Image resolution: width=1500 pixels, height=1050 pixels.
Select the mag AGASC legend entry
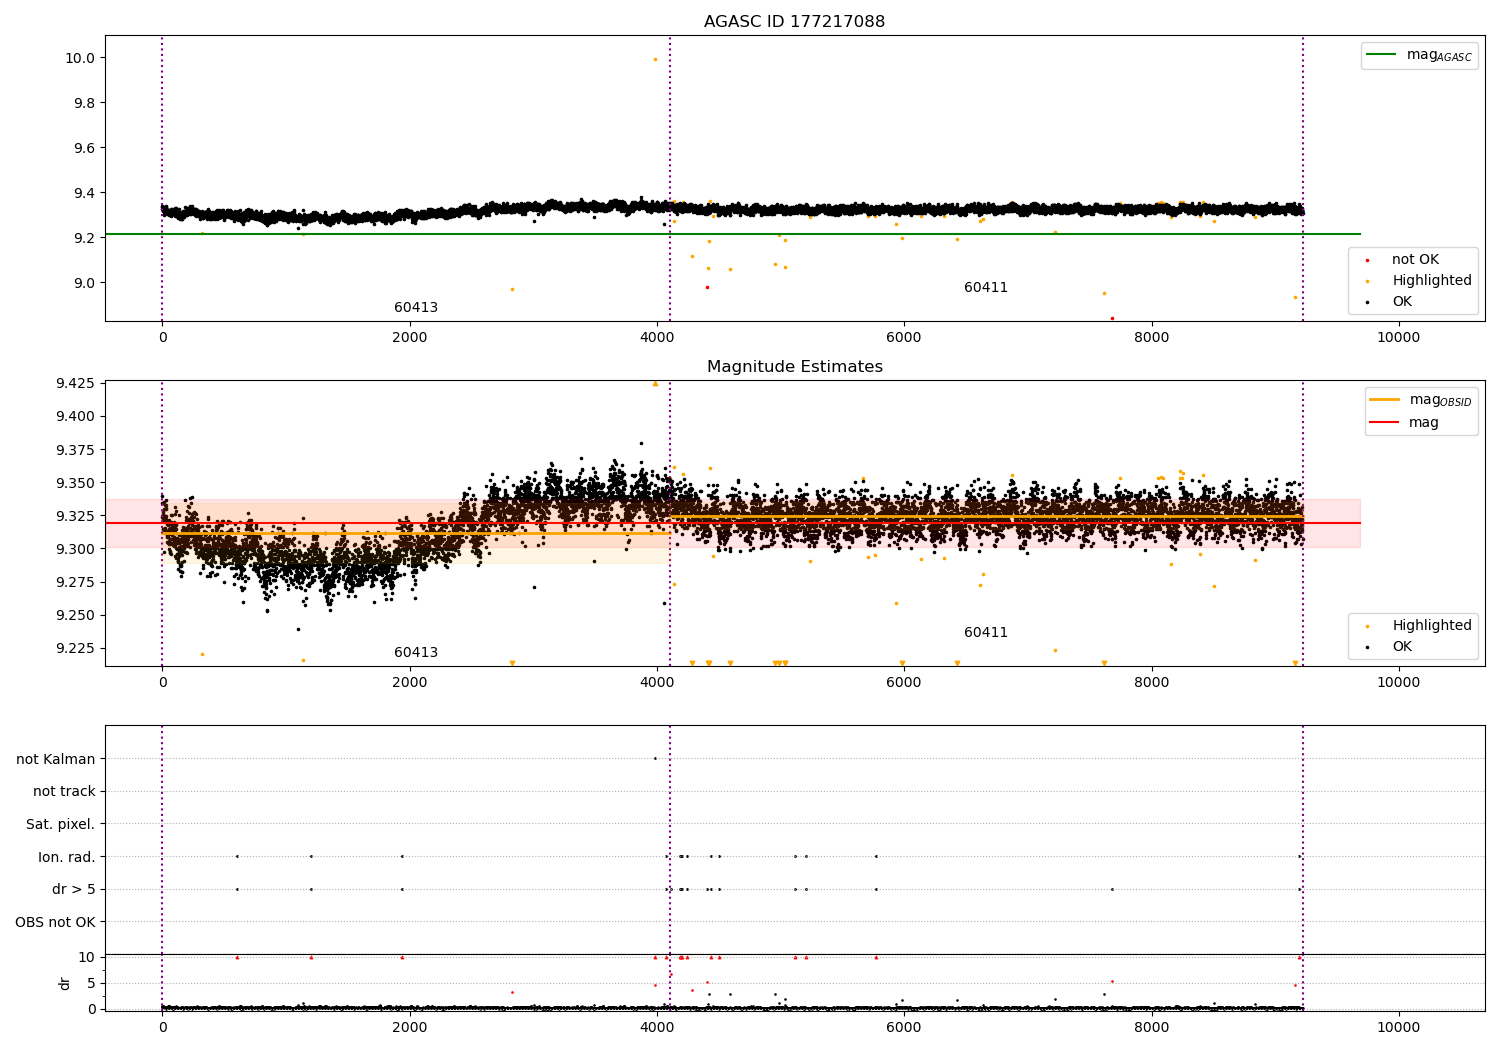tap(1420, 55)
